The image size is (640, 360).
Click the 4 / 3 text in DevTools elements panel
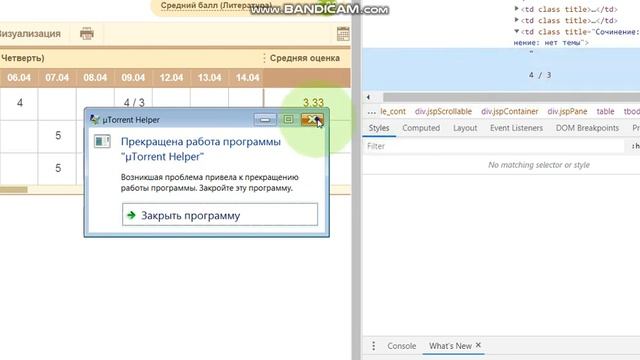pyautogui.click(x=540, y=75)
